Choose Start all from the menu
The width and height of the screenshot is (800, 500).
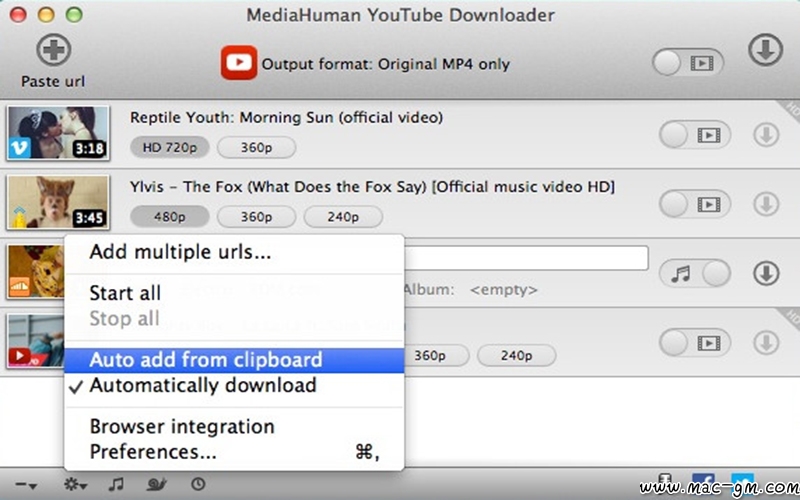[234, 293]
